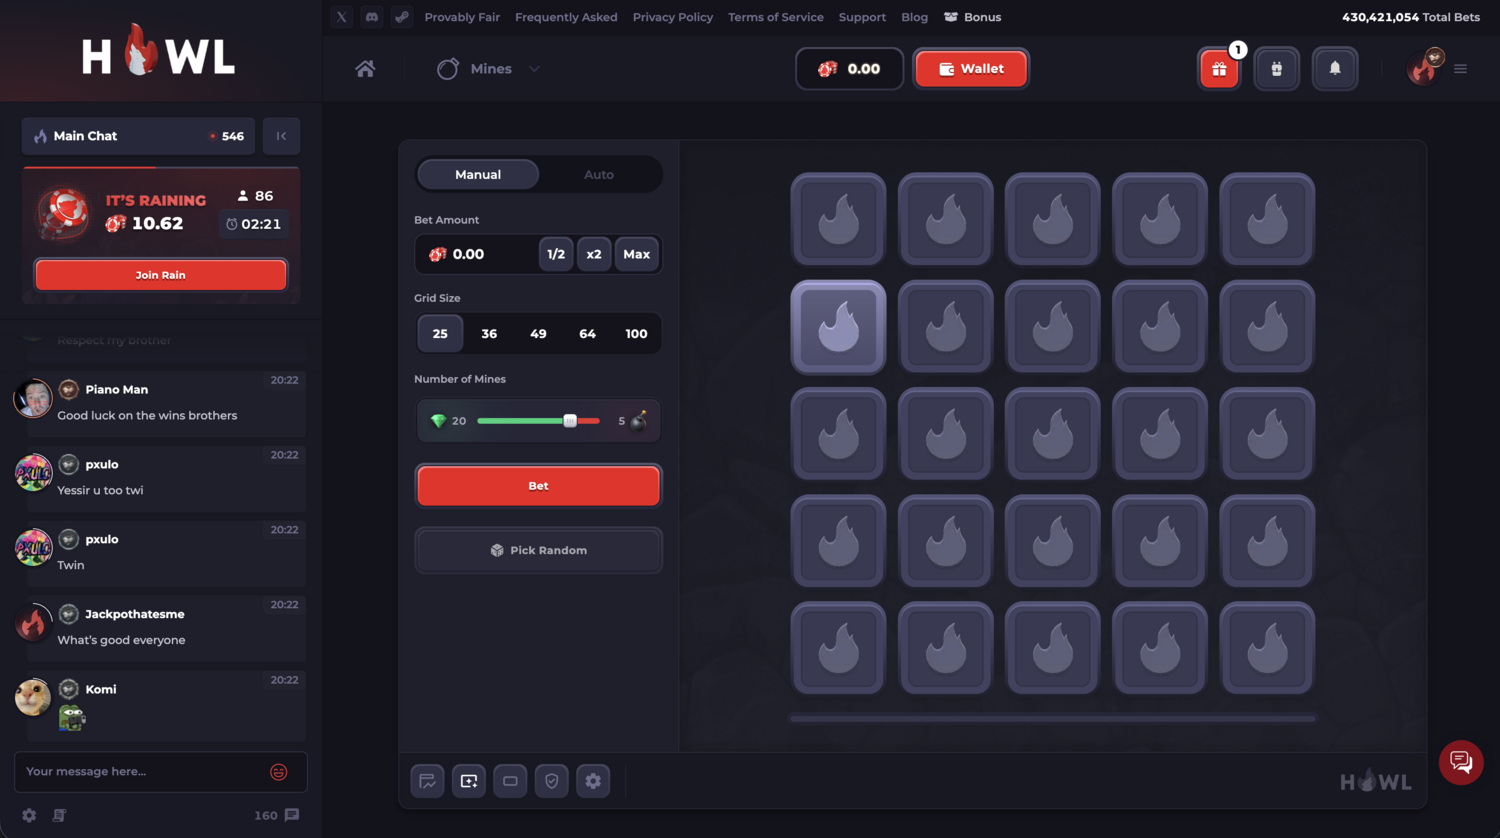This screenshot has height=838, width=1500.
Task: Select grid size 36
Action: [x=489, y=334]
